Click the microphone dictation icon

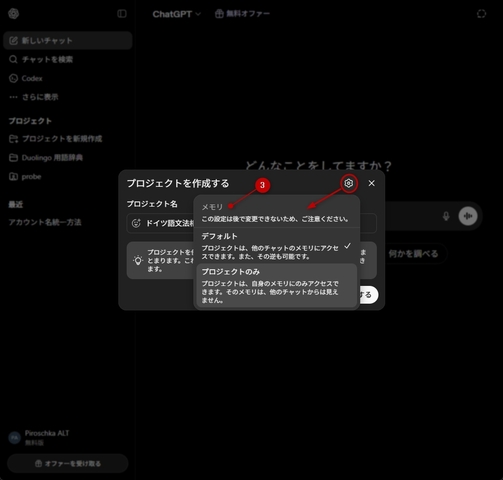[446, 216]
